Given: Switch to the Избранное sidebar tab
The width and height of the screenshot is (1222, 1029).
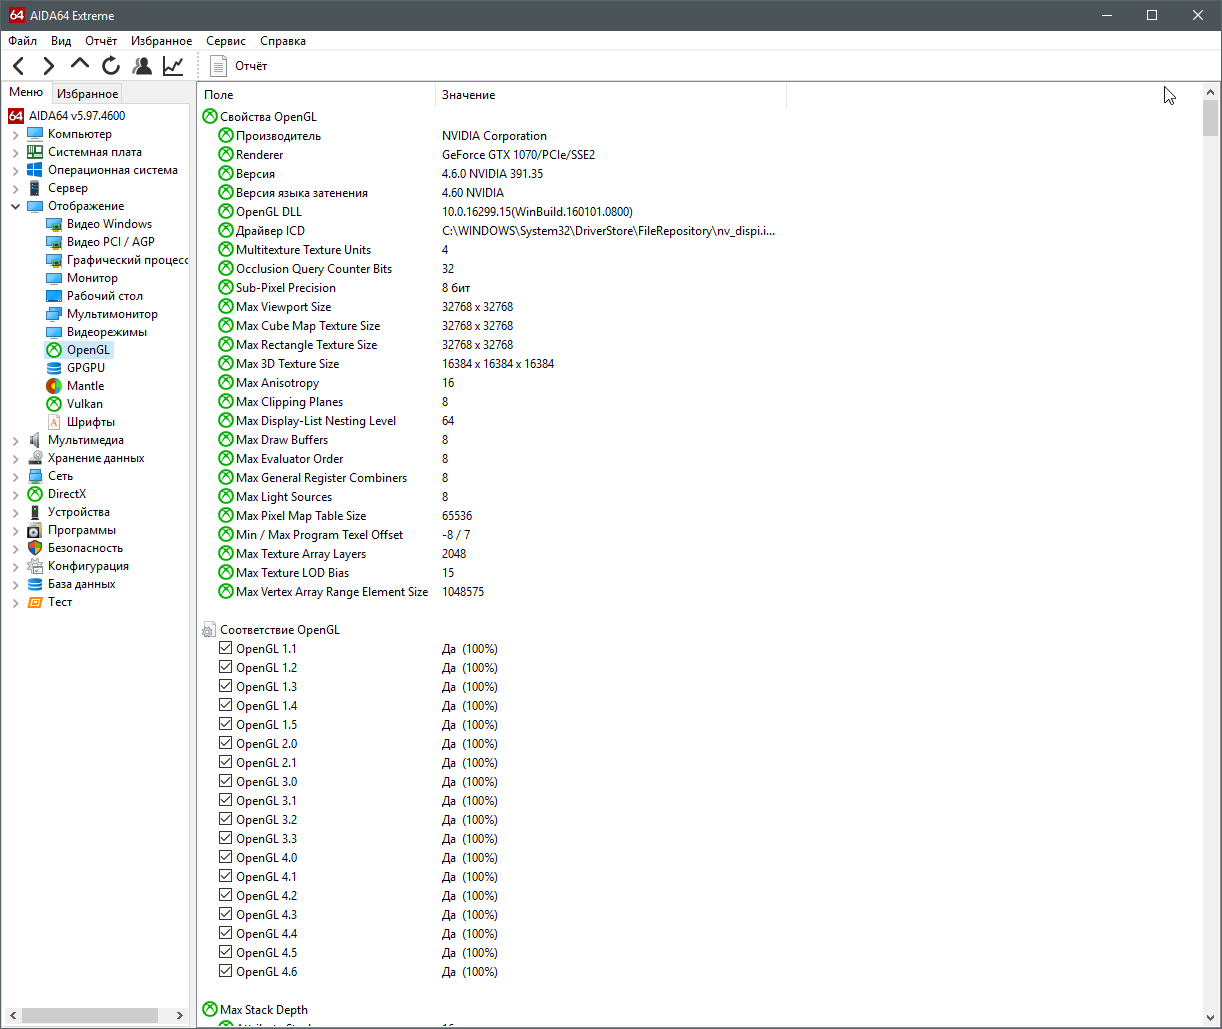Looking at the screenshot, I should [x=87, y=94].
